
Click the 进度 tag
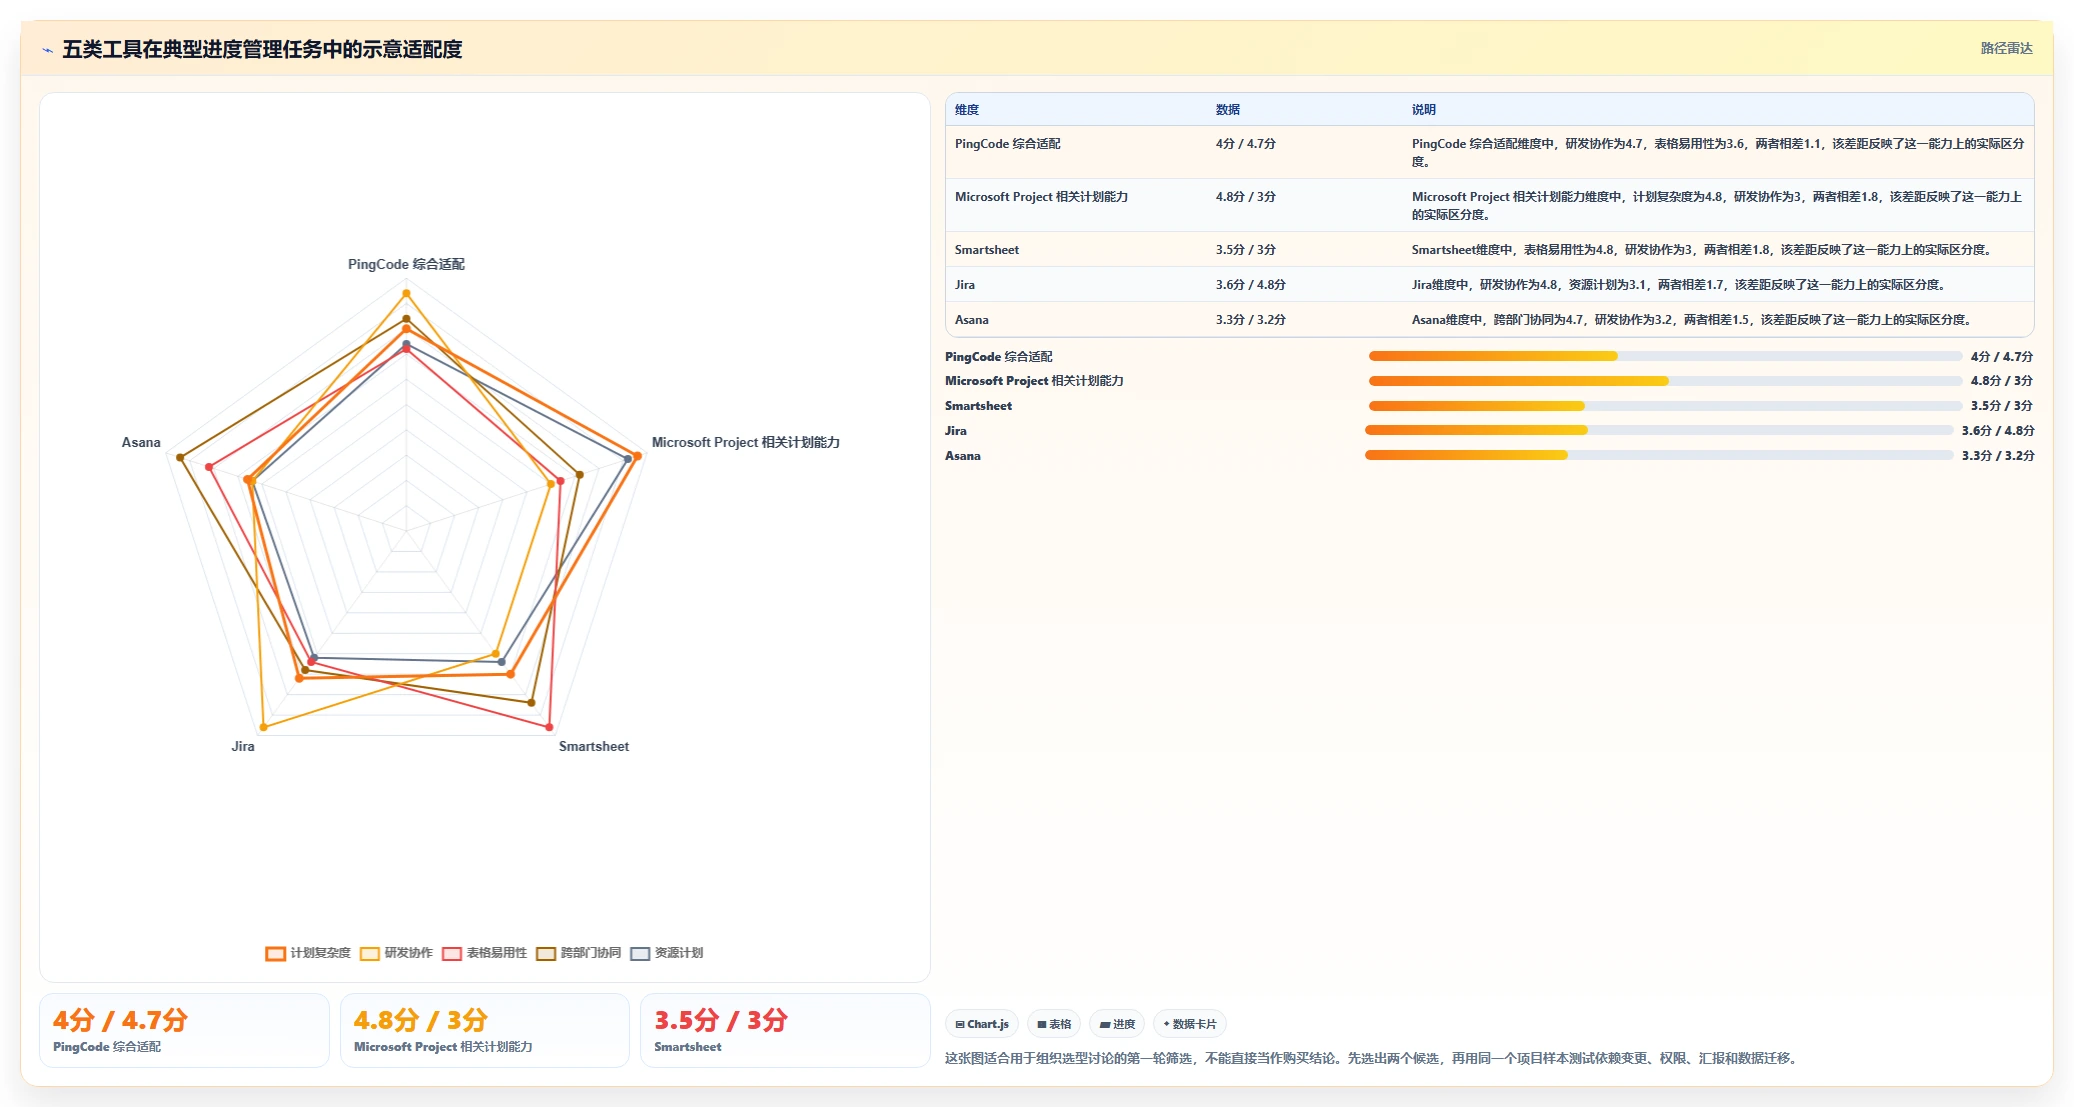1117,1024
